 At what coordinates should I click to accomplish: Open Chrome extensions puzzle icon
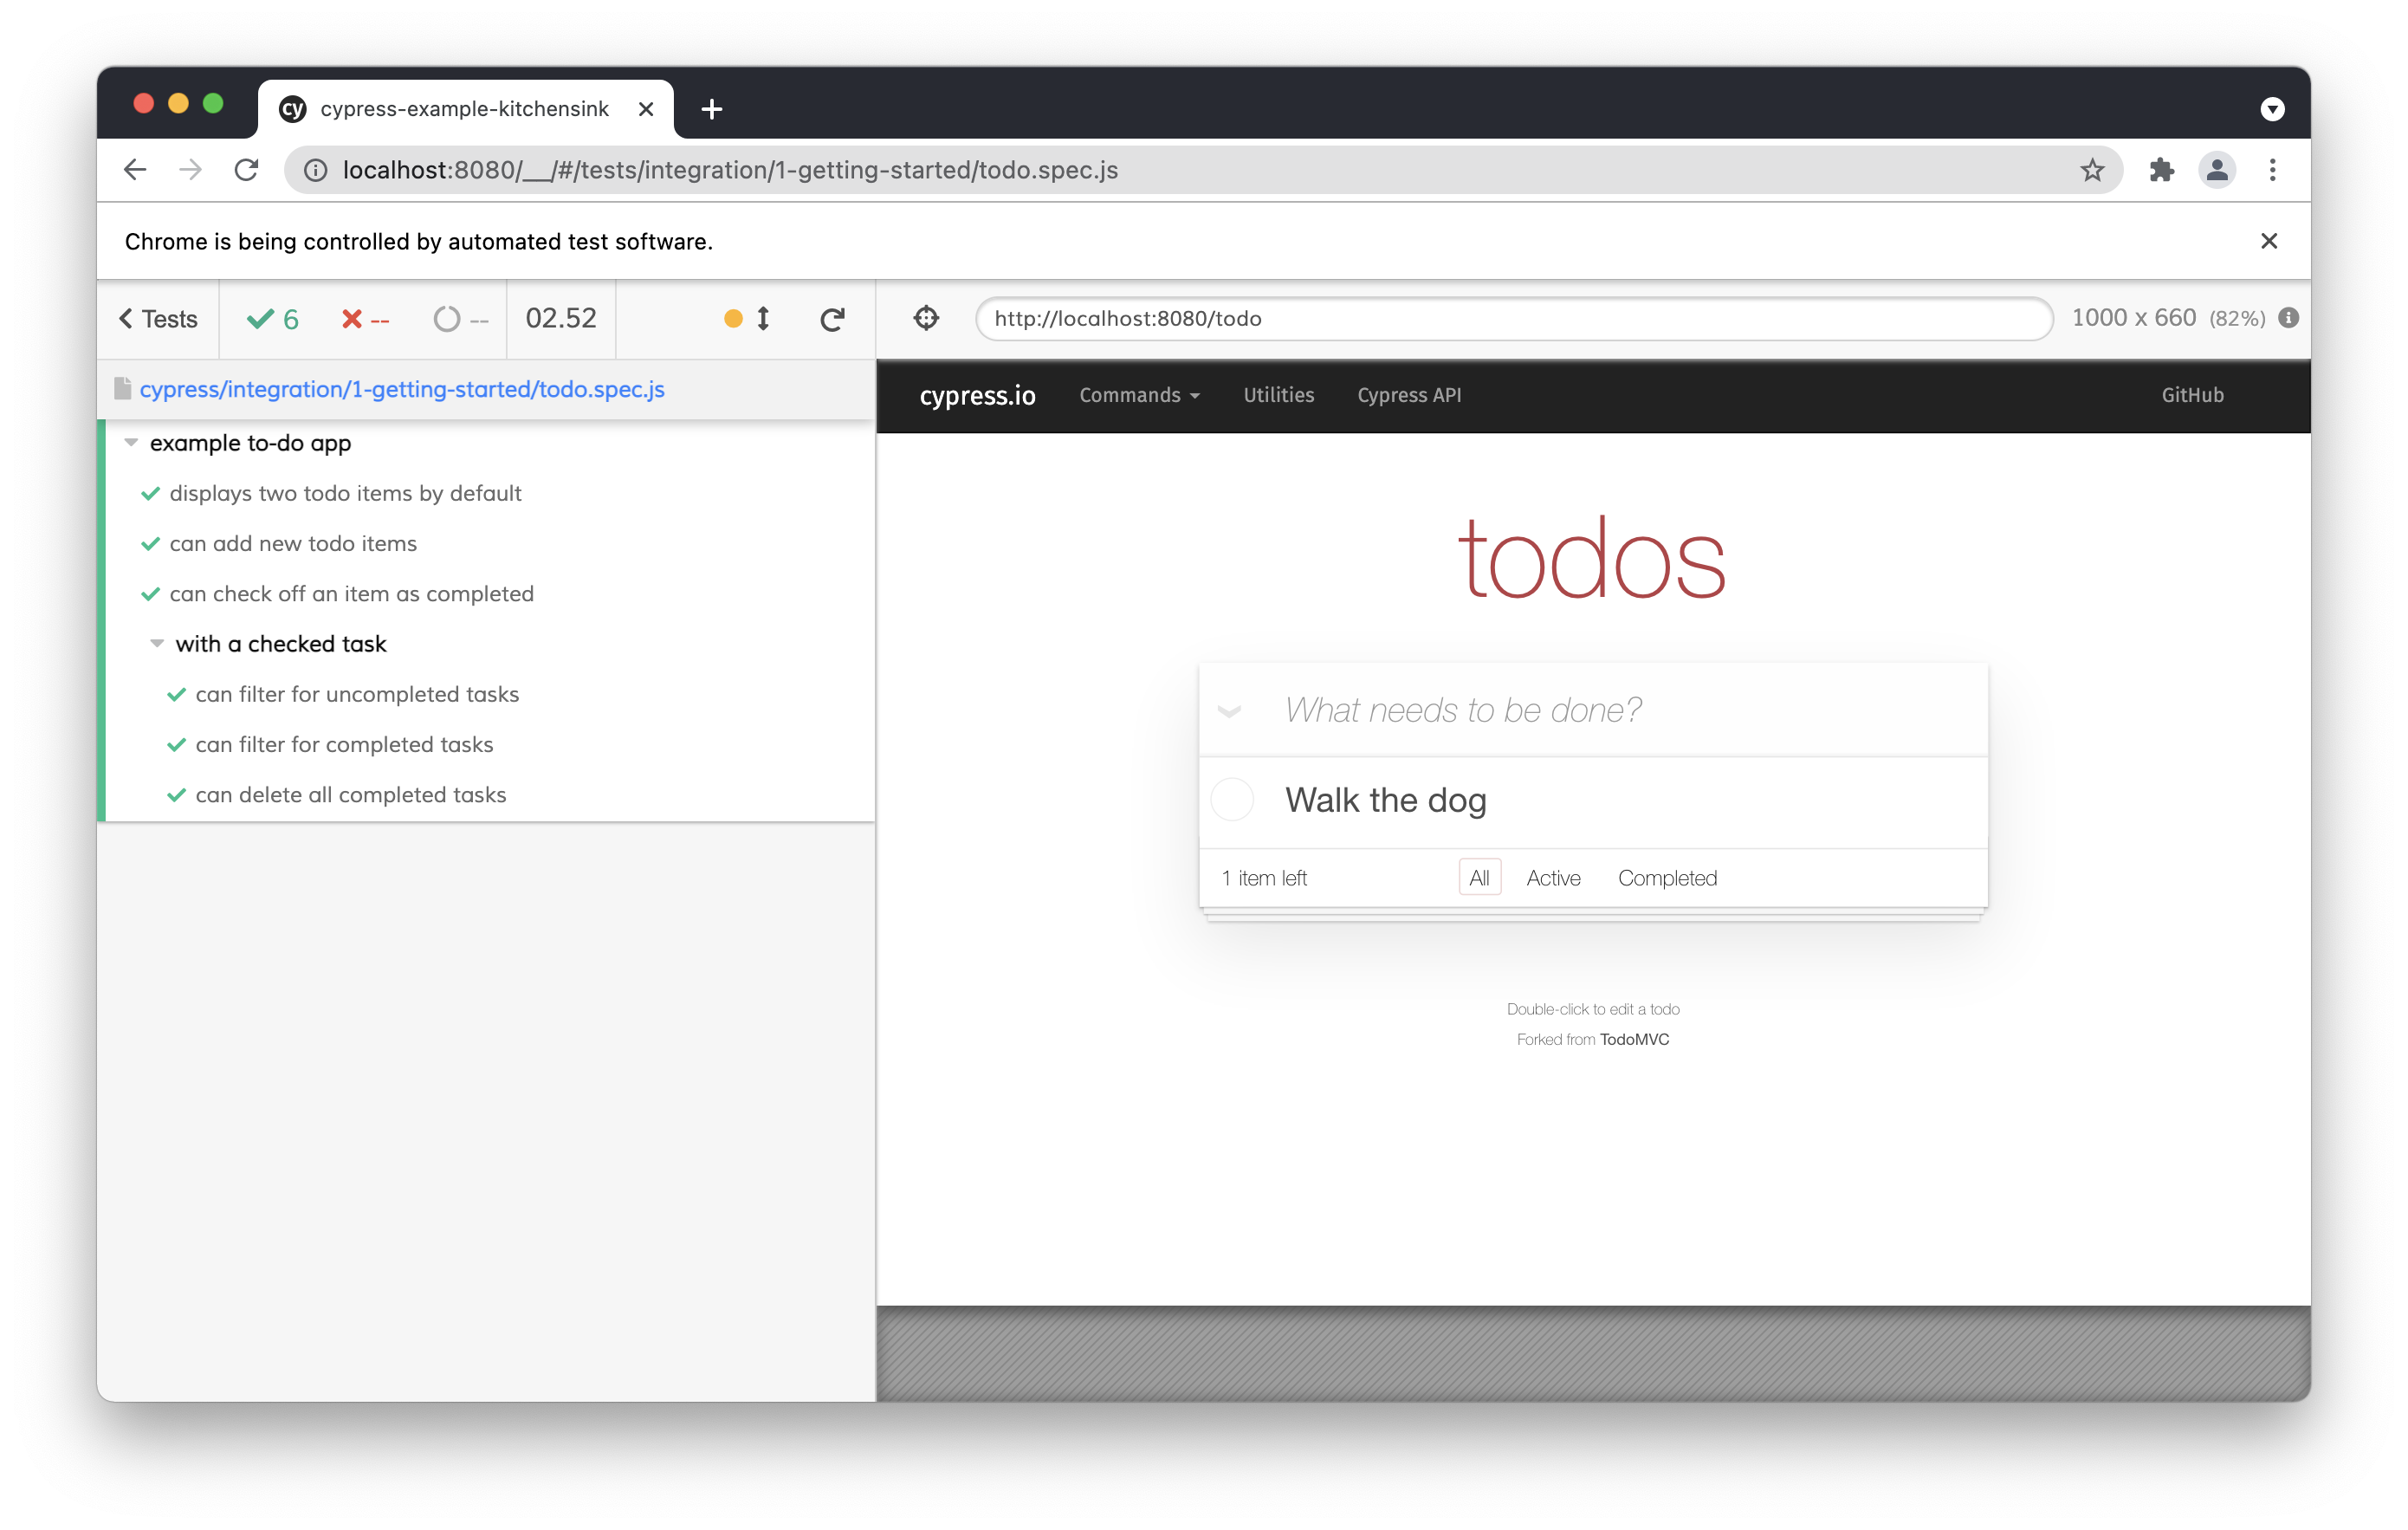pos(2161,170)
